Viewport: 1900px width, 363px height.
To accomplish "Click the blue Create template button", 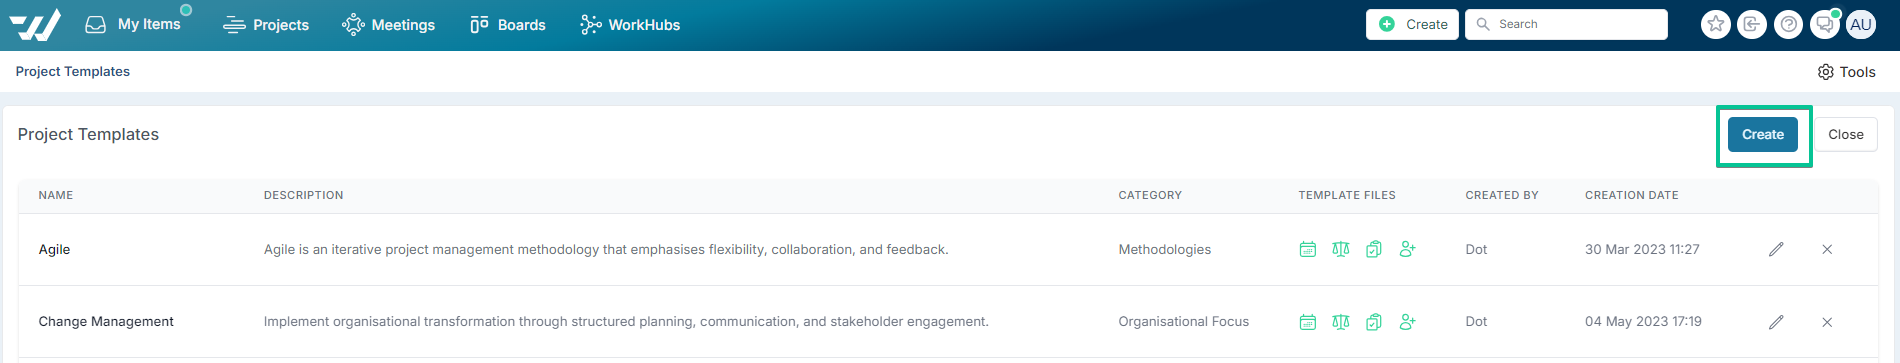I will [1762, 134].
